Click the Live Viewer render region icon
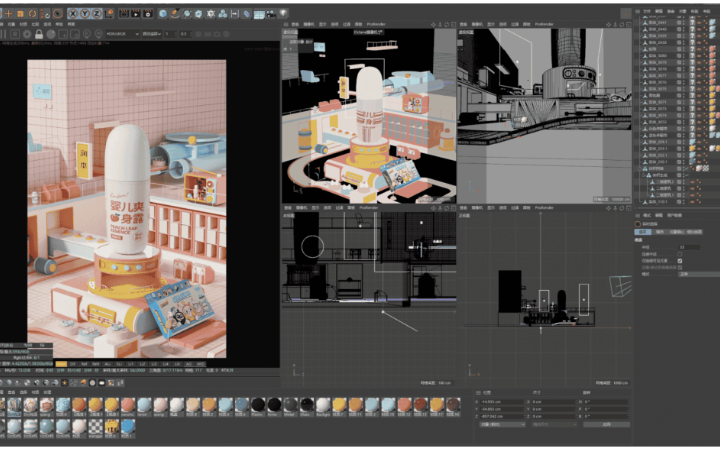This screenshot has height=450, width=720. pos(63,34)
